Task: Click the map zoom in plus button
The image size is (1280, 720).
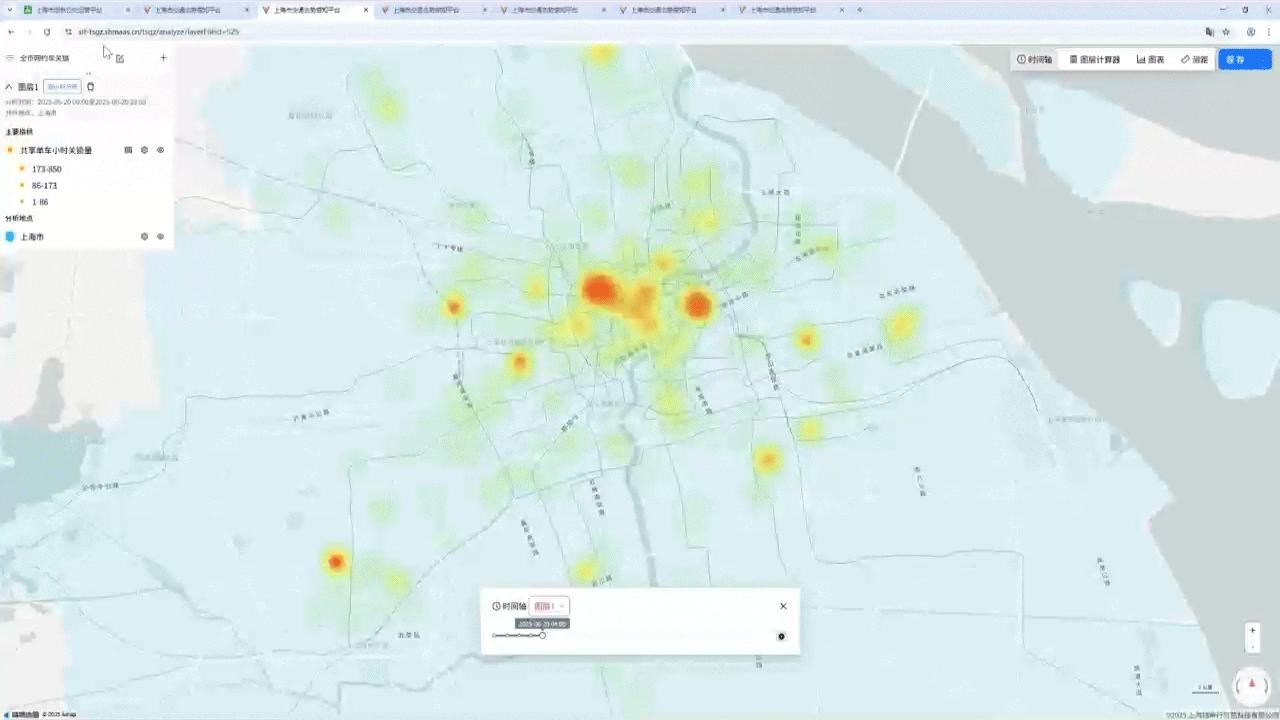Action: tap(1252, 631)
